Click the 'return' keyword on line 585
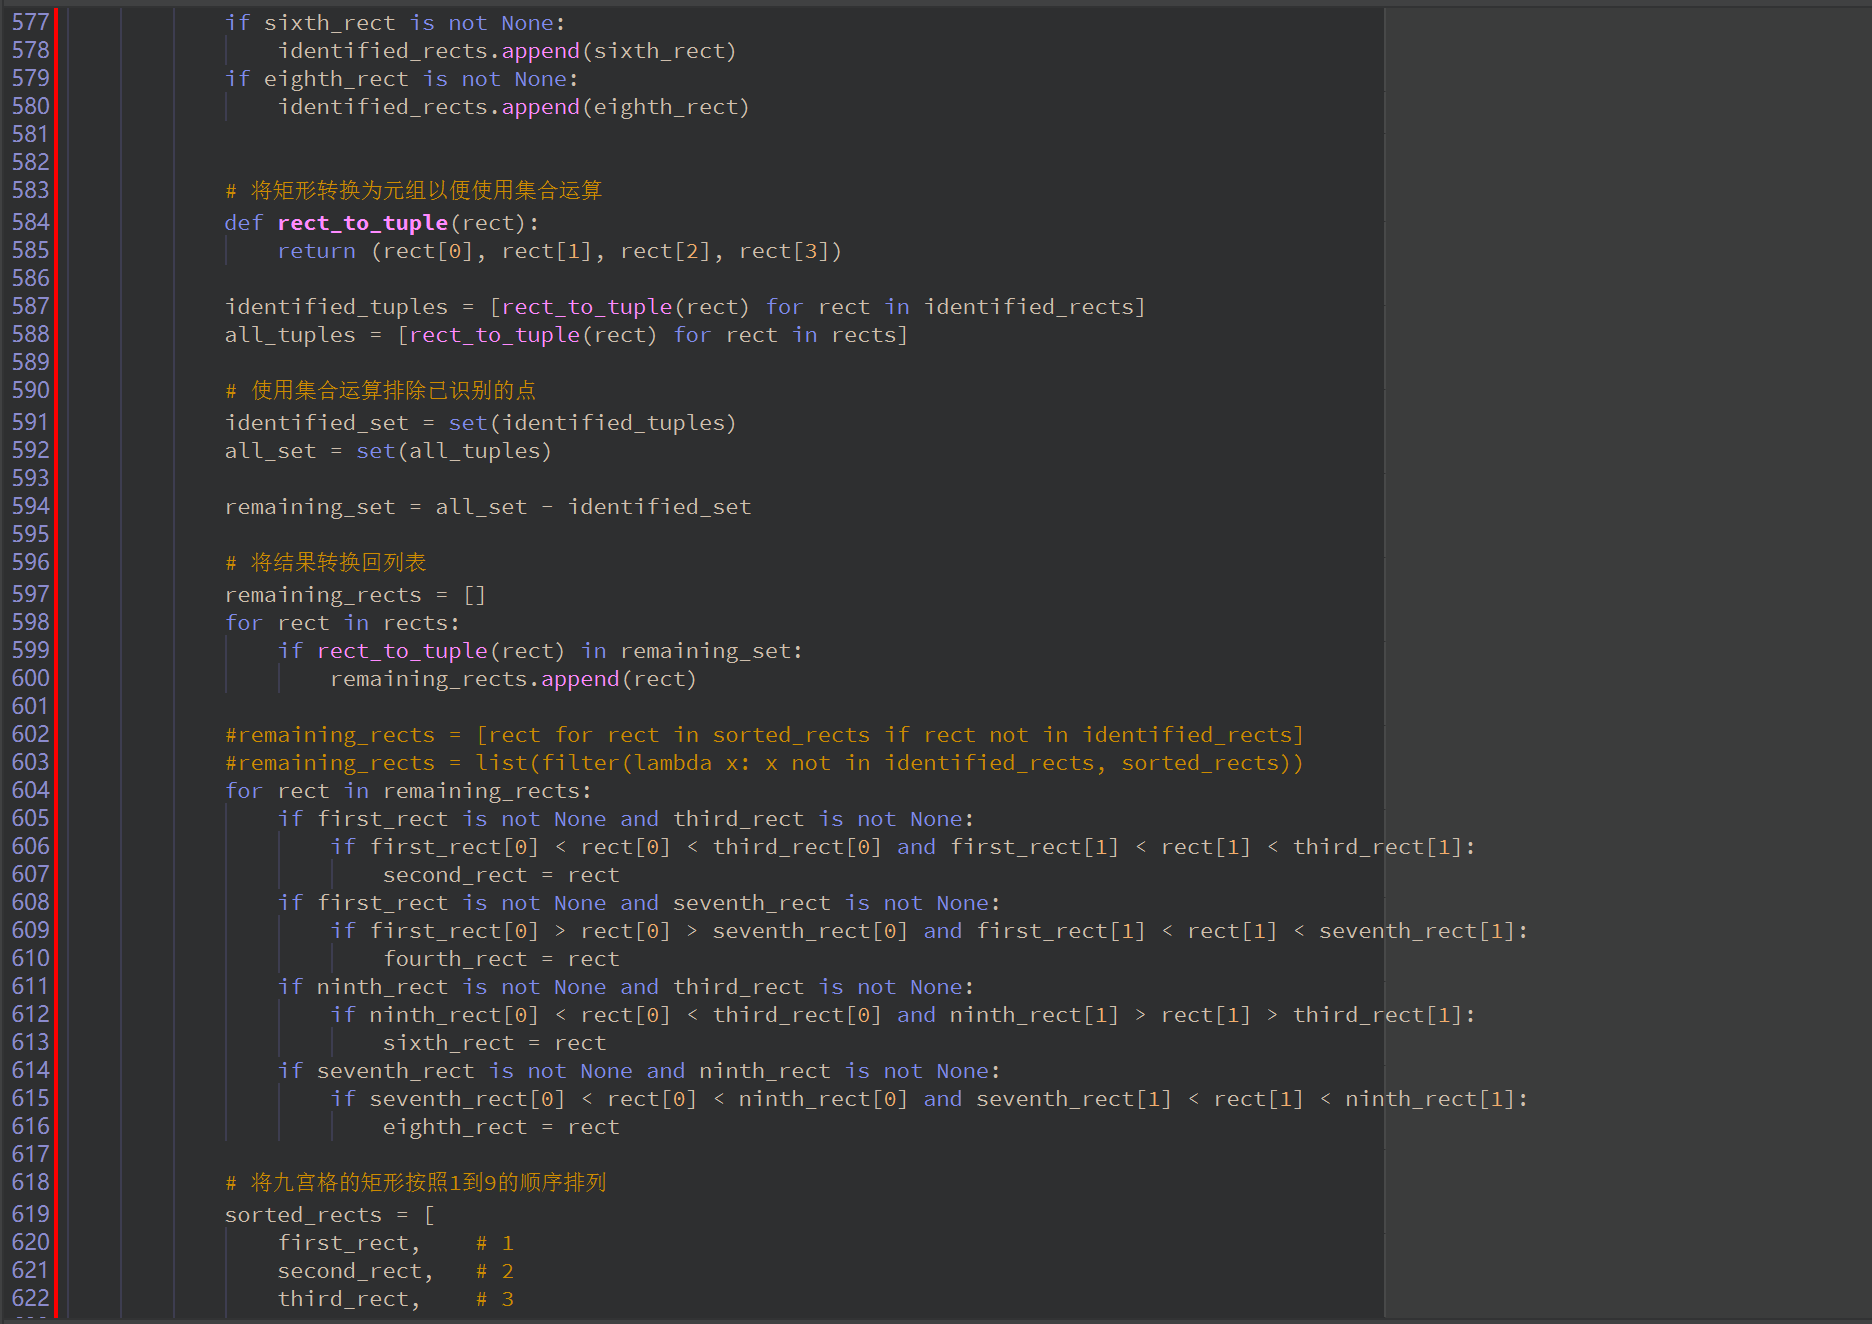1872x1324 pixels. click(x=316, y=251)
